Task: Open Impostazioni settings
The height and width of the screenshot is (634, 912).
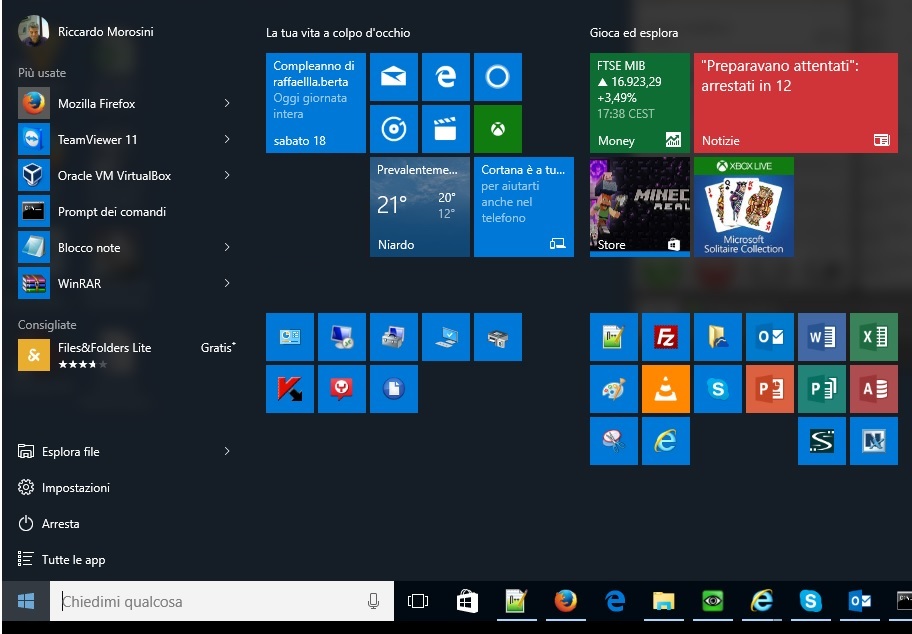Action: 64,487
